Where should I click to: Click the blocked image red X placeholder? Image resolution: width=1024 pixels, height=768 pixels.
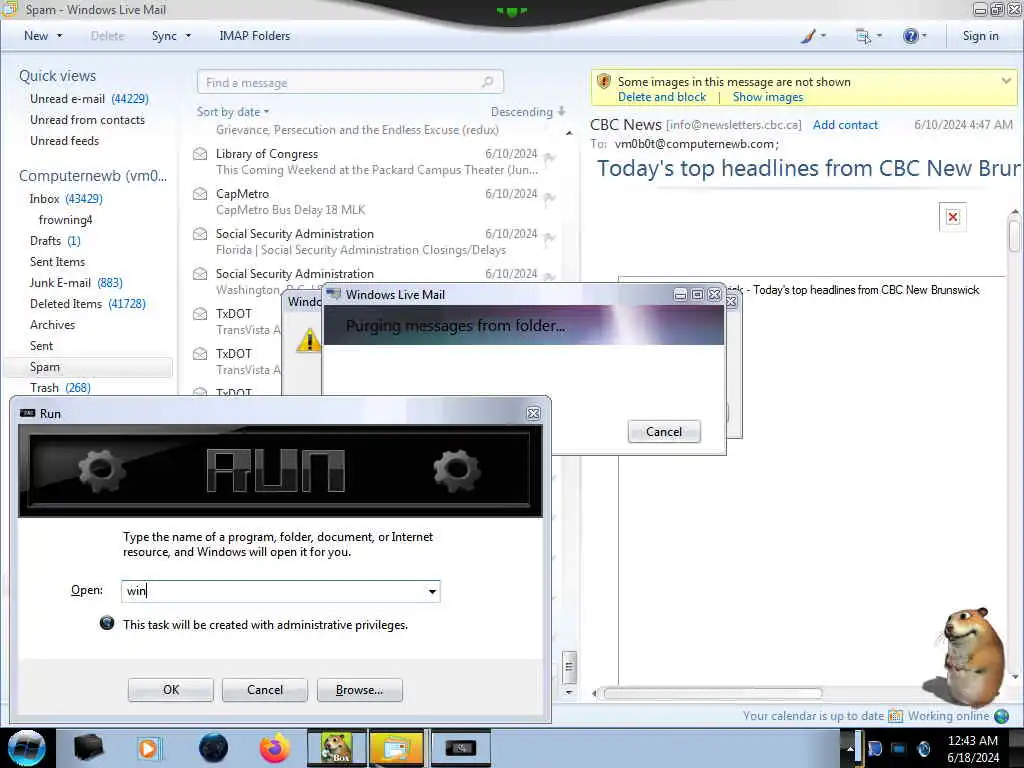(953, 217)
